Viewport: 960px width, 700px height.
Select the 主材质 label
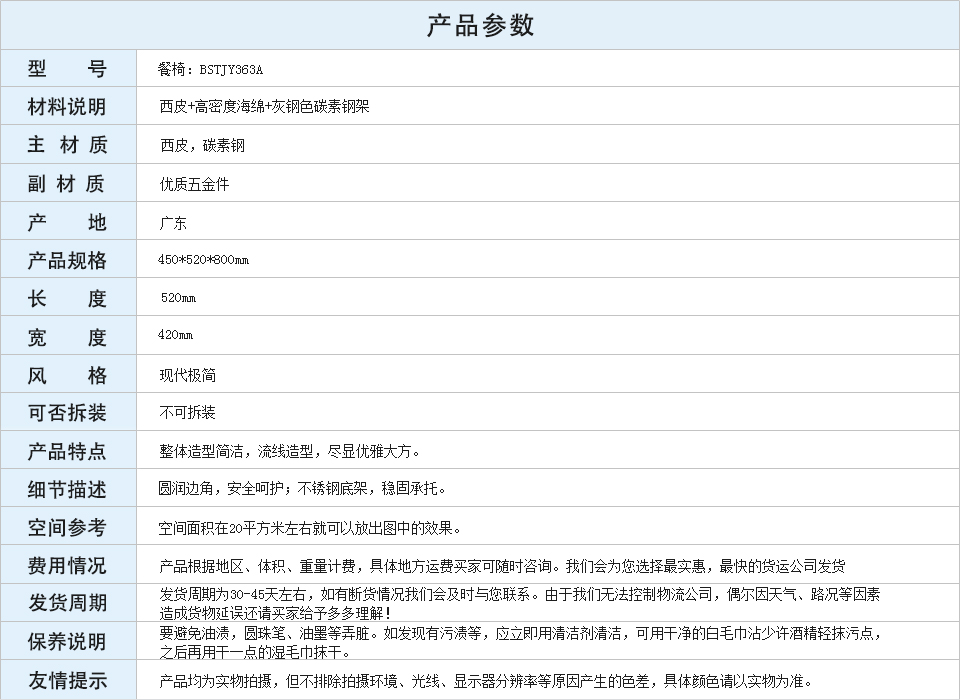tap(67, 145)
